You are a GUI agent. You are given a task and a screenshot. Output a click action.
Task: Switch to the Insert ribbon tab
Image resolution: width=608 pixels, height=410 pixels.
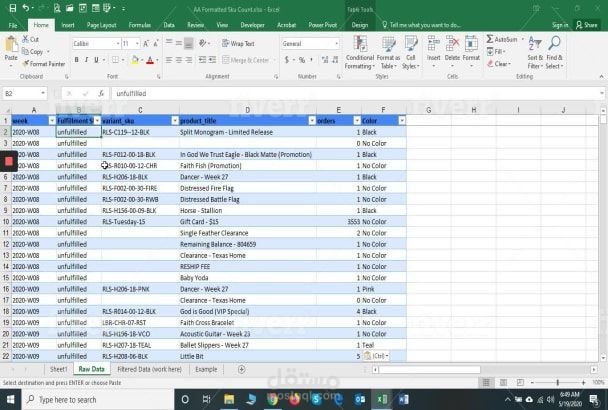pos(67,25)
